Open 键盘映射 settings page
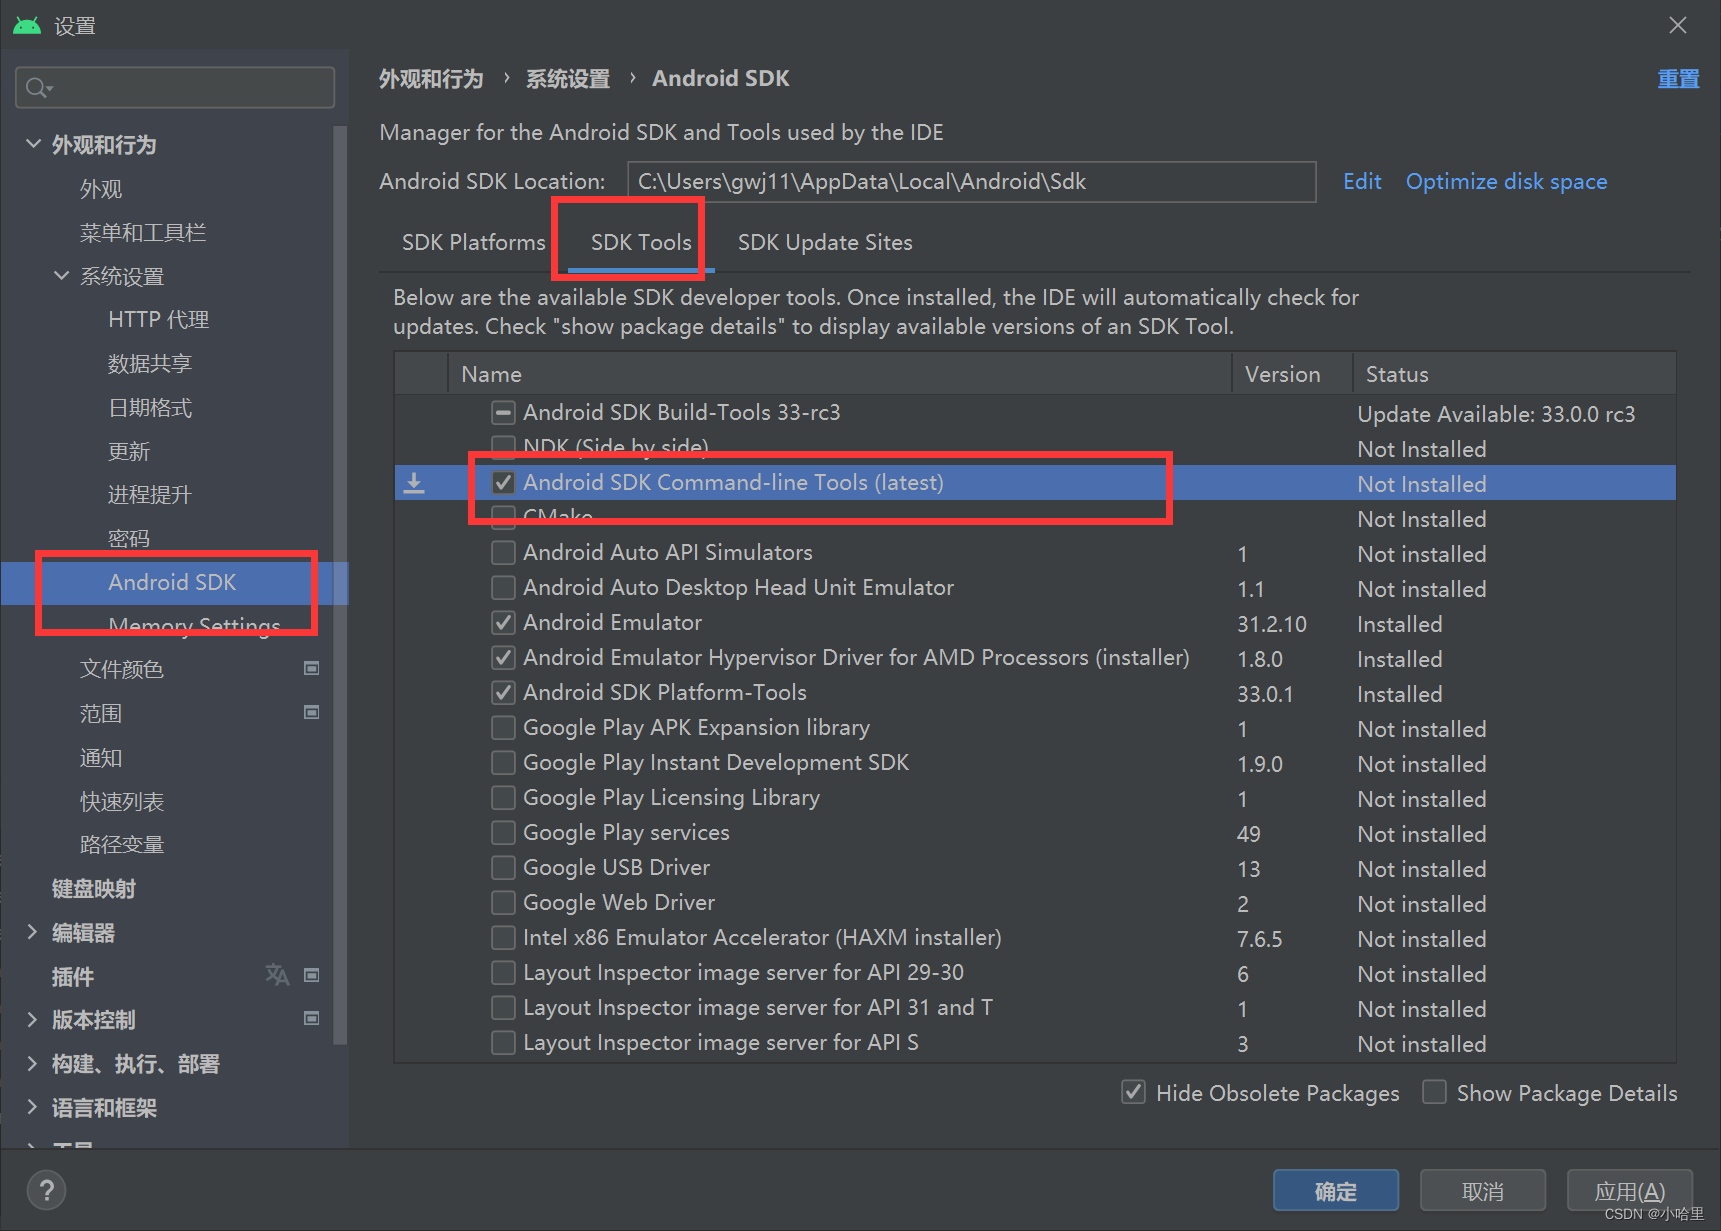 [94, 889]
